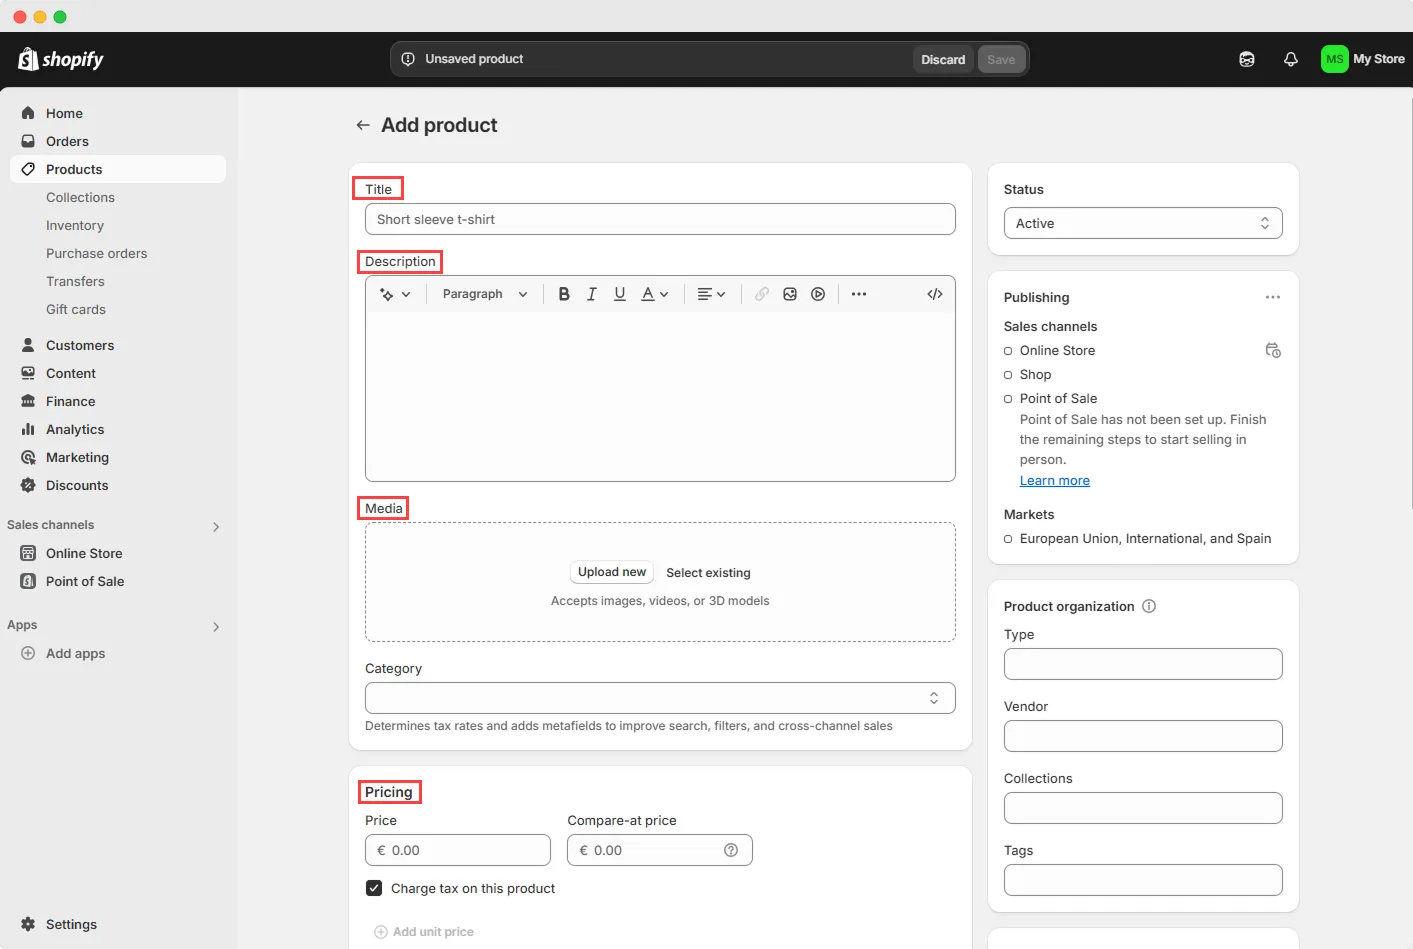
Task: Open the product Status dropdown
Action: coord(1143,223)
